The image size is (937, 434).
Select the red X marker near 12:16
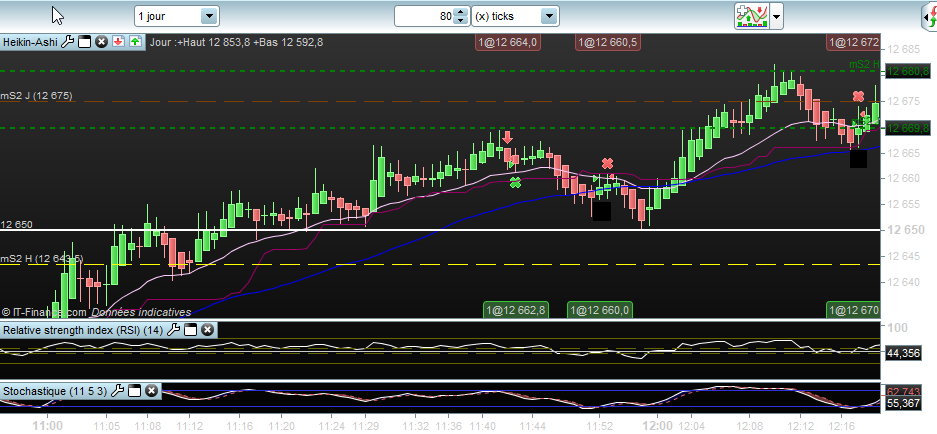(859, 96)
